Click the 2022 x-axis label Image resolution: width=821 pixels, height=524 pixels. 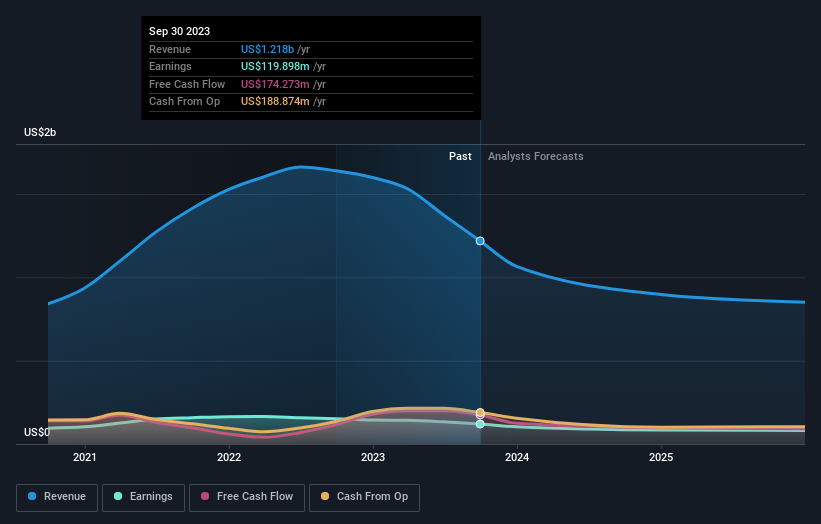229,457
